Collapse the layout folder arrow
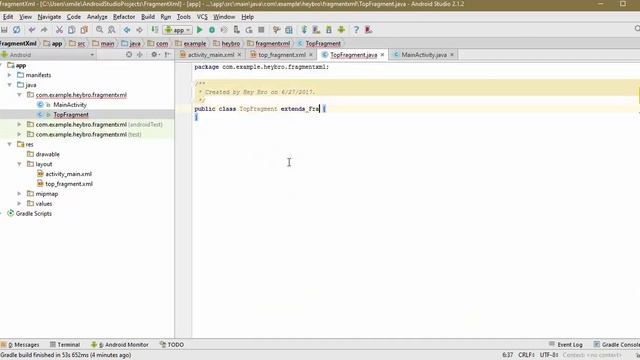Image resolution: width=640 pixels, height=360 pixels. [19, 164]
